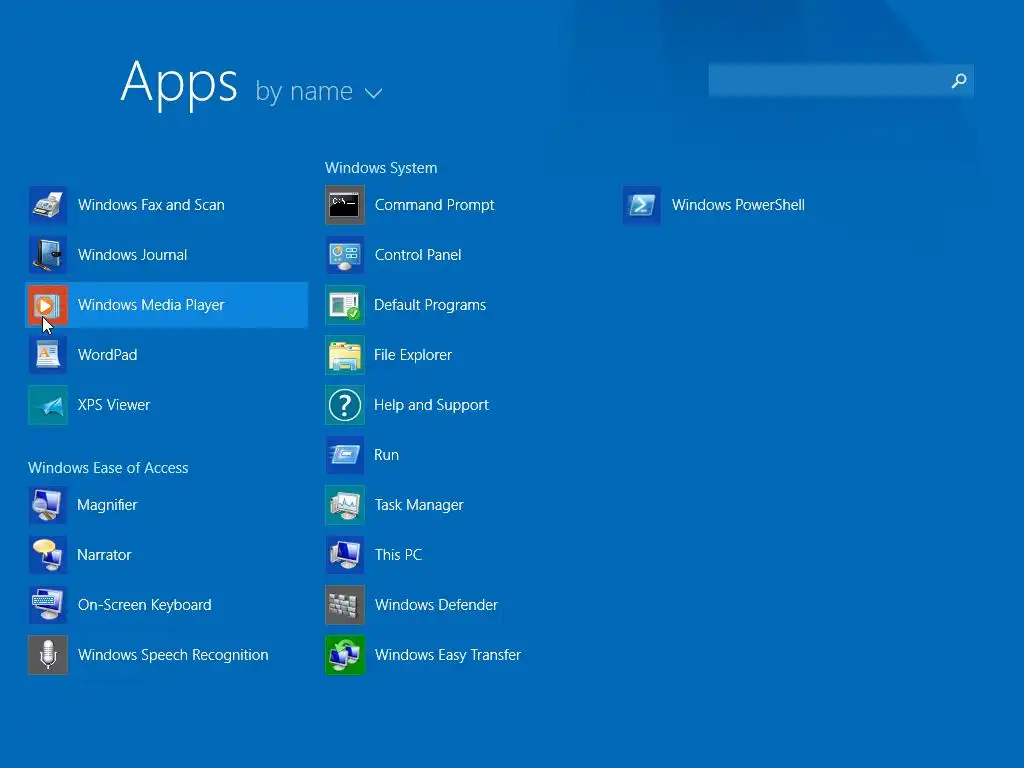
Task: Select the 'Run' label
Action: 386,455
